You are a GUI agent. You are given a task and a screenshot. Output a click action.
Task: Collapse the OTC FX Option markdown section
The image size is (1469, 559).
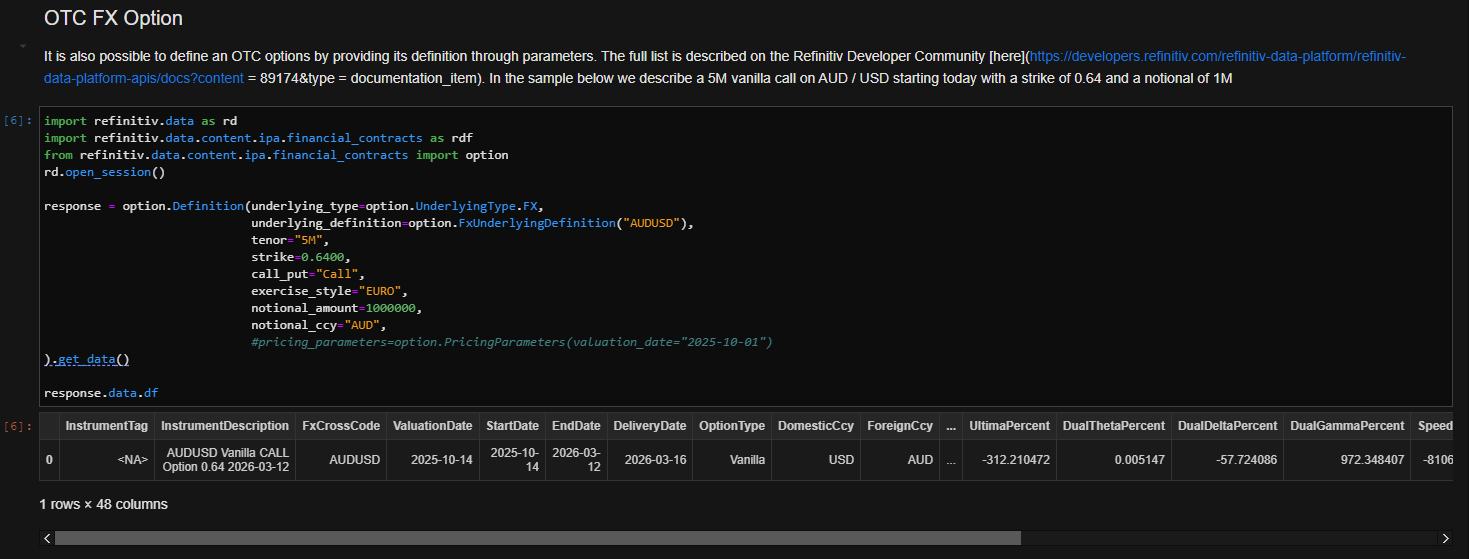(x=22, y=46)
